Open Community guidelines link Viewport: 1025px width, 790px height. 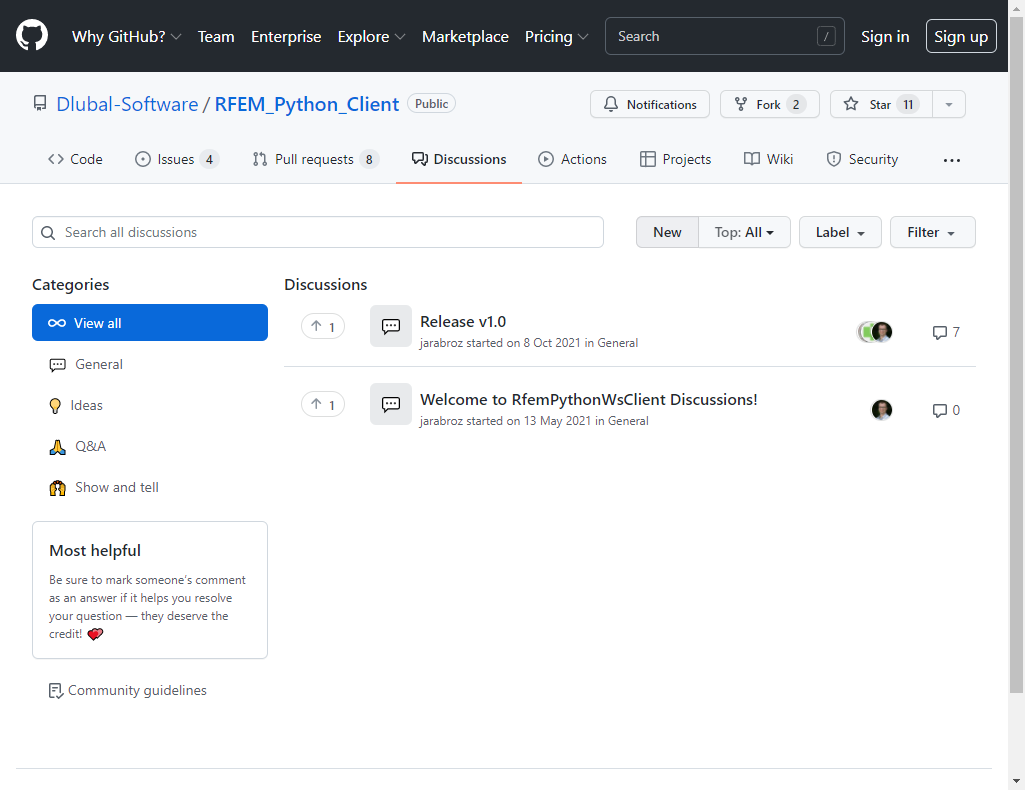click(137, 690)
